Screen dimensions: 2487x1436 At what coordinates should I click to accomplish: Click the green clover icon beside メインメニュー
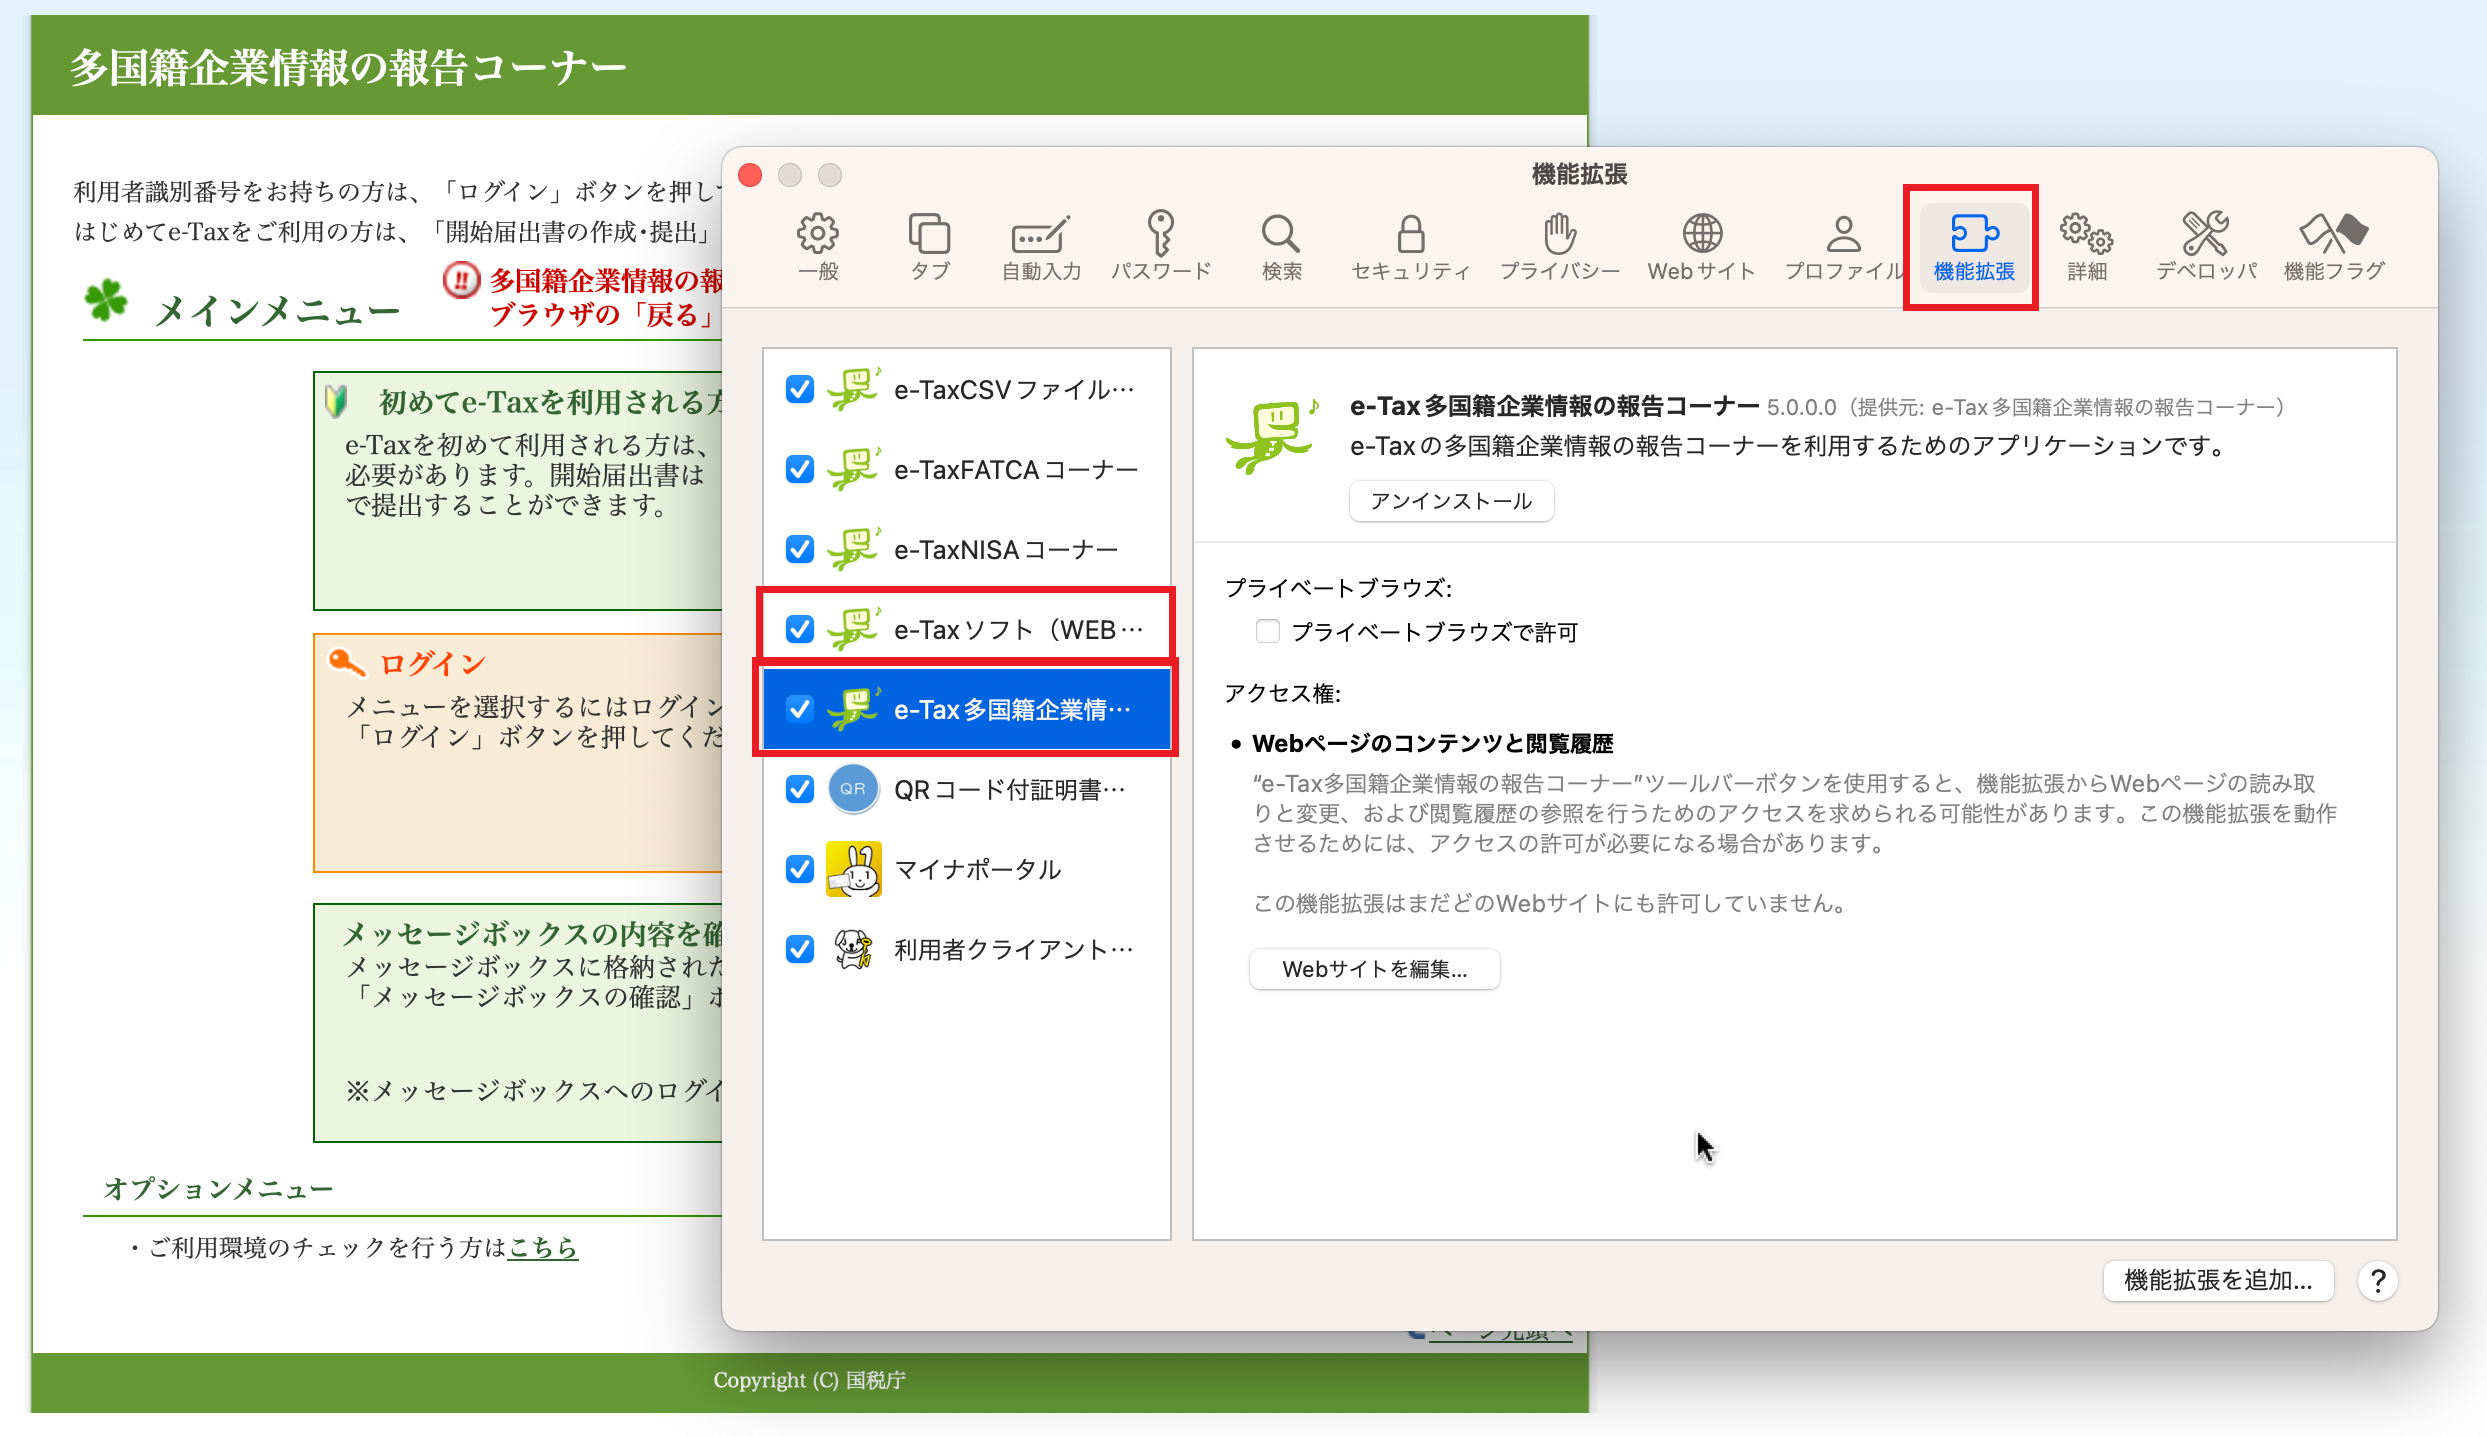pos(106,300)
